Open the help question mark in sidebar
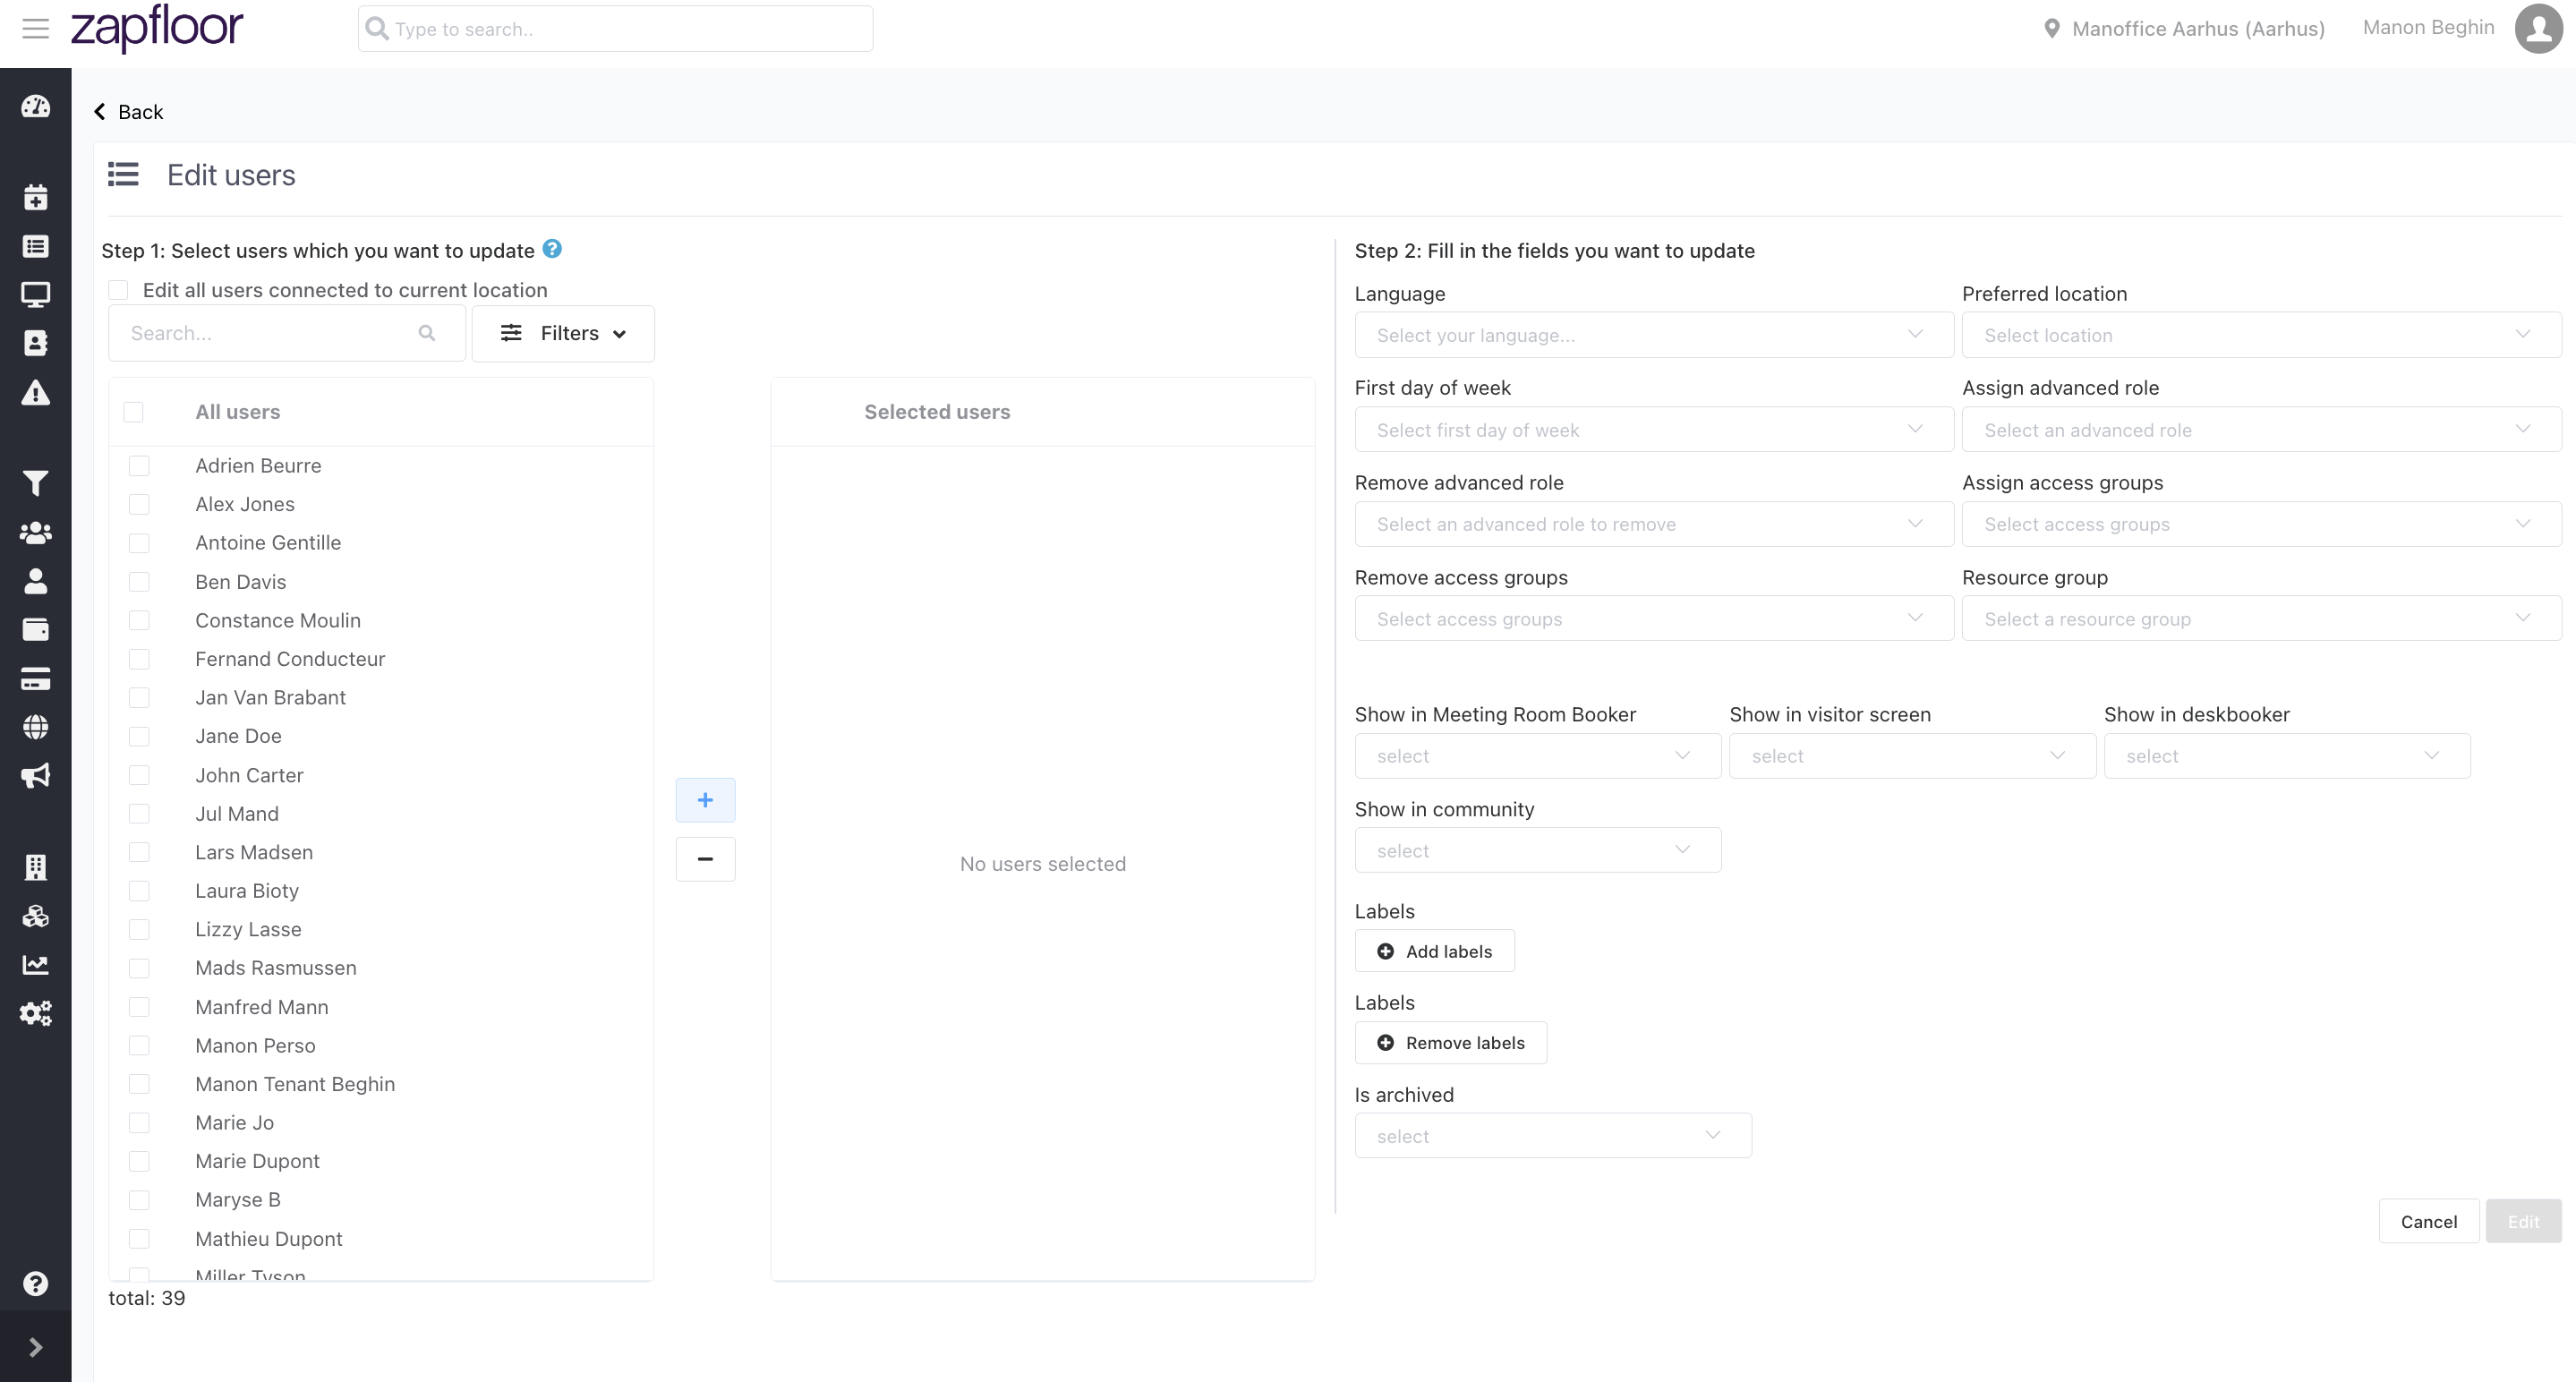Screen dimensions: 2576x1382 [36, 1283]
